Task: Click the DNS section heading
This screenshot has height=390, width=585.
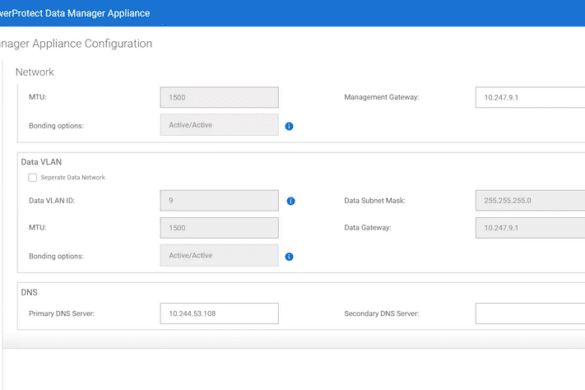Action: [29, 292]
